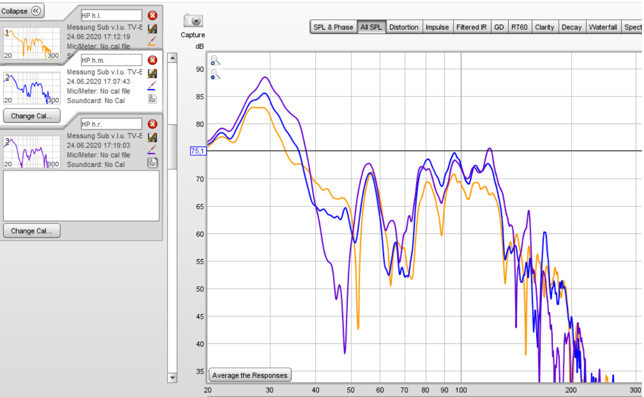Click Change Cal... under HP h.m.
This screenshot has width=644, height=397.
click(32, 116)
